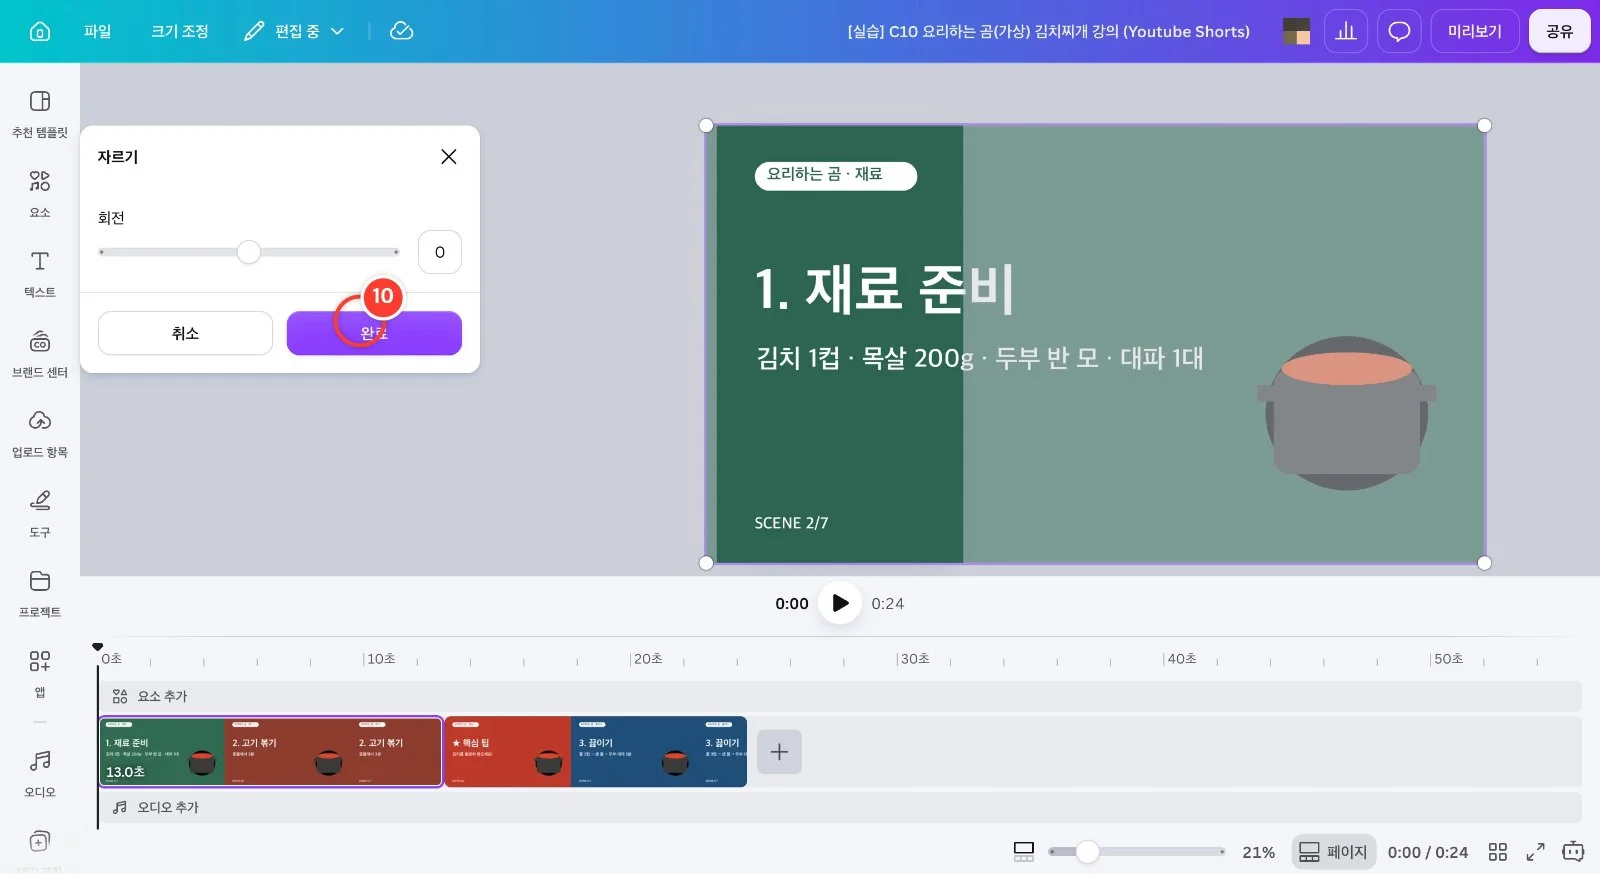Open the 앱 apps panel
The image size is (1600, 874).
pyautogui.click(x=40, y=674)
